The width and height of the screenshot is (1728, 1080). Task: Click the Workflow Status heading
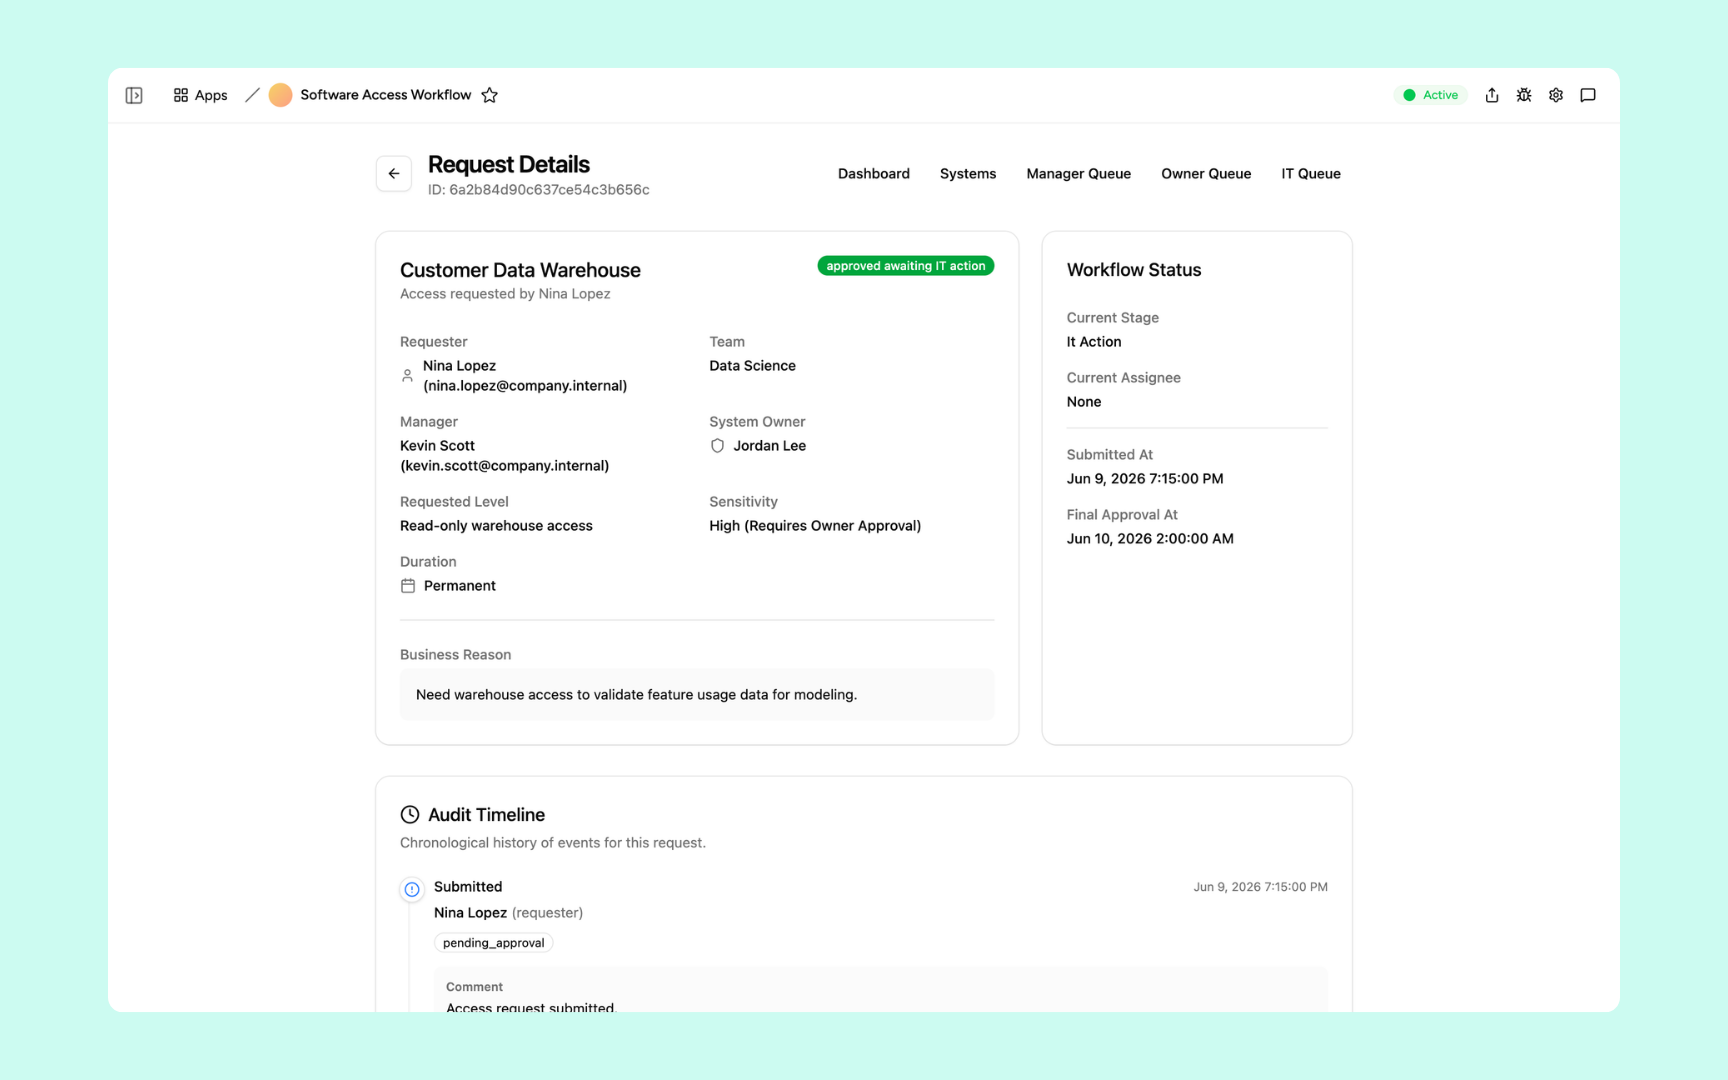(x=1134, y=270)
